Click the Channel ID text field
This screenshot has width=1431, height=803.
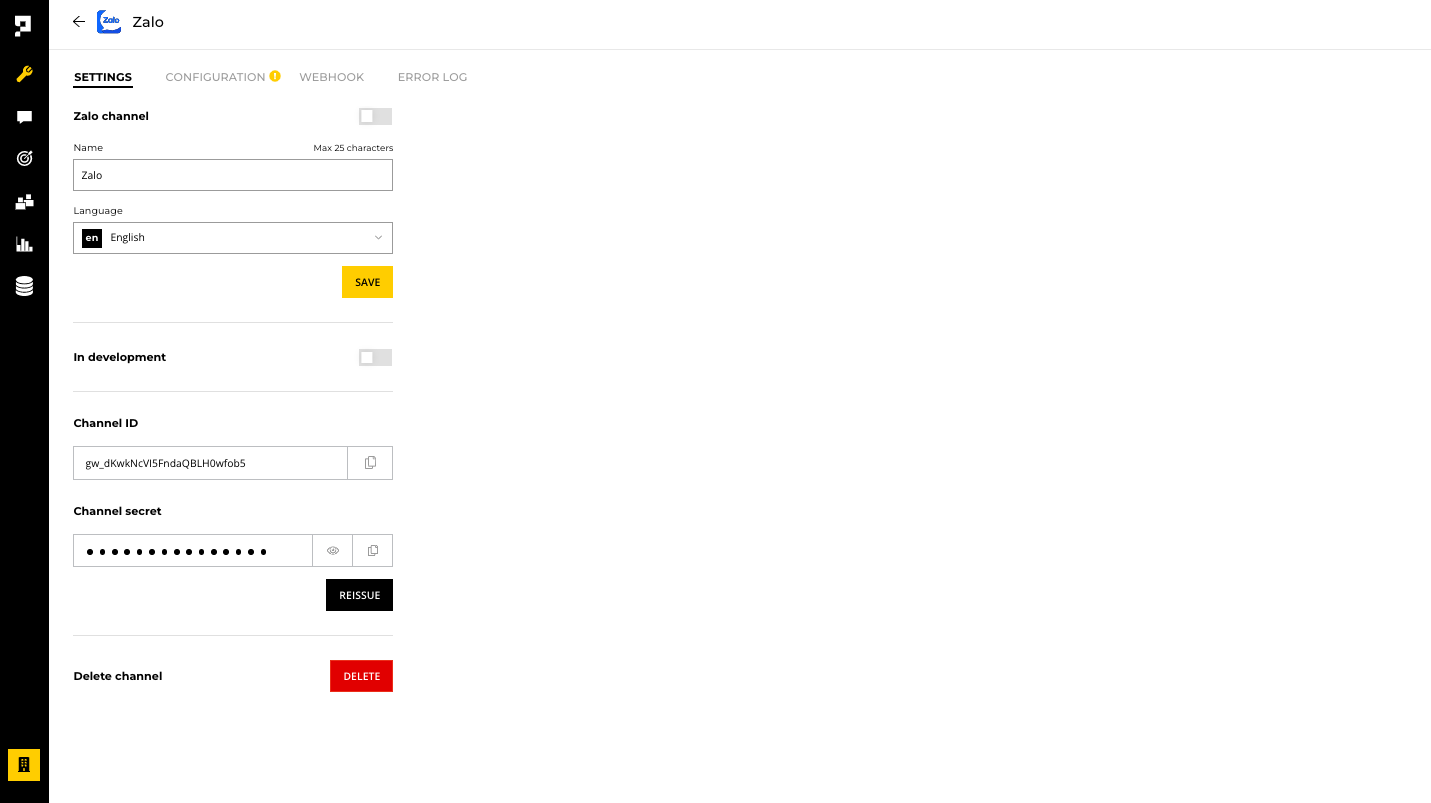[x=210, y=463]
